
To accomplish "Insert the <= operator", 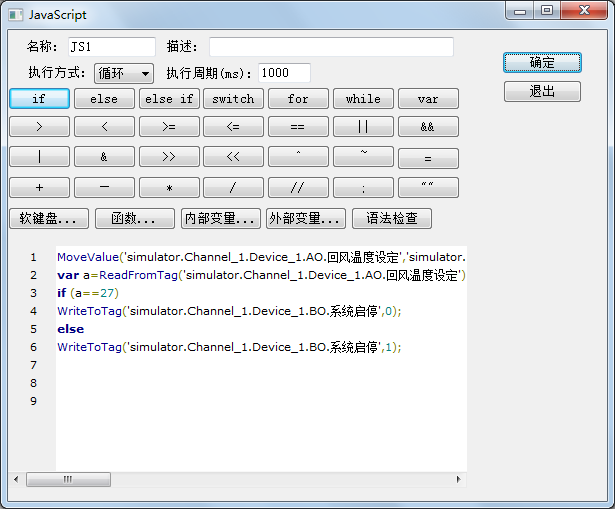I will [233, 127].
